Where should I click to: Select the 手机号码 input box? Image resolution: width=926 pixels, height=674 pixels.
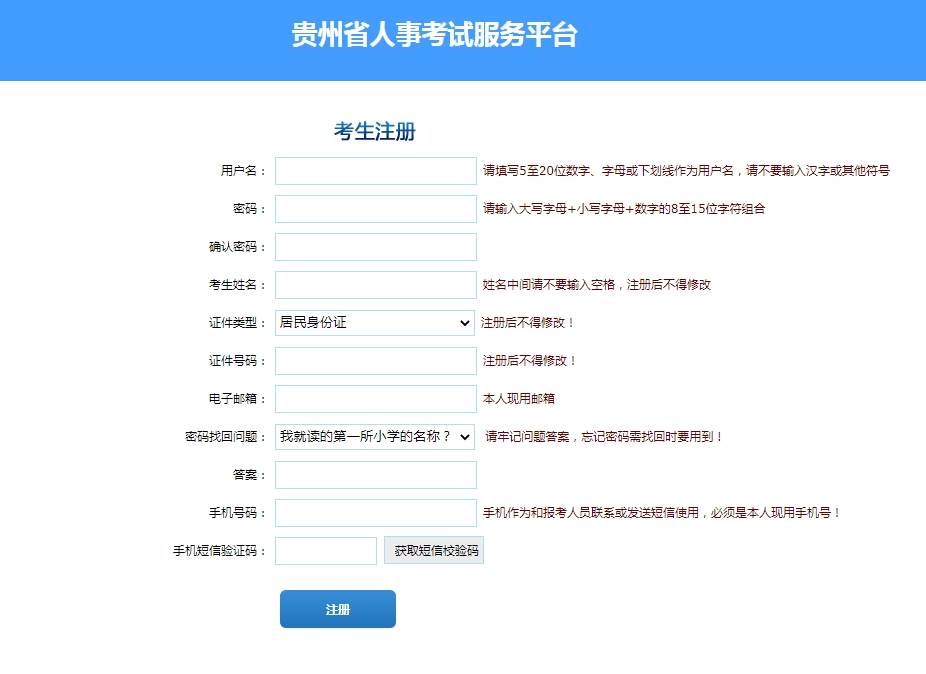pos(376,513)
